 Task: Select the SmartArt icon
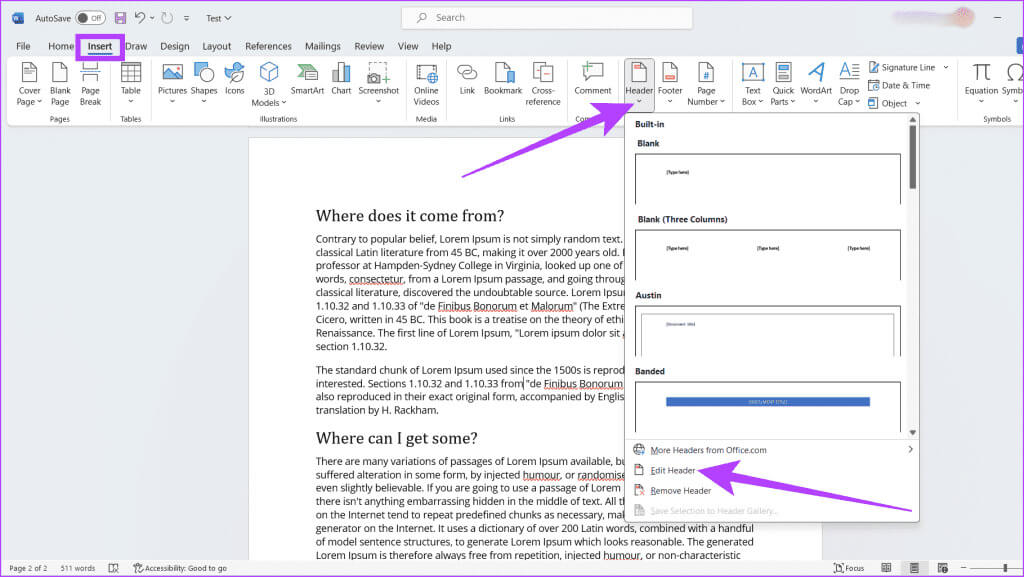(x=307, y=82)
